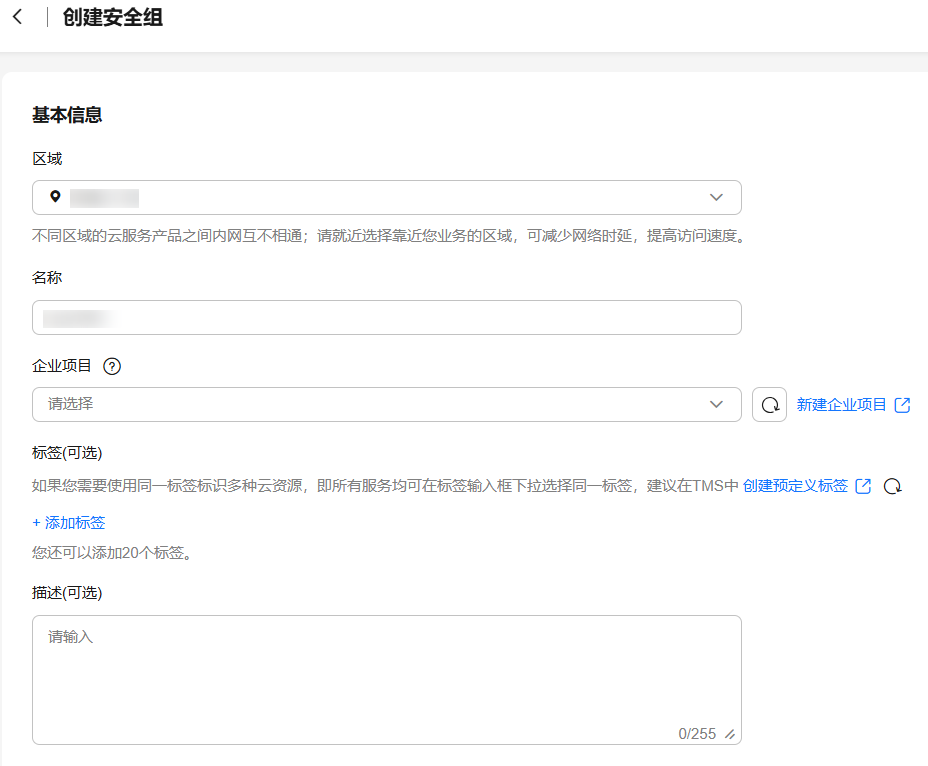Click into the 描述 text area

point(386,670)
